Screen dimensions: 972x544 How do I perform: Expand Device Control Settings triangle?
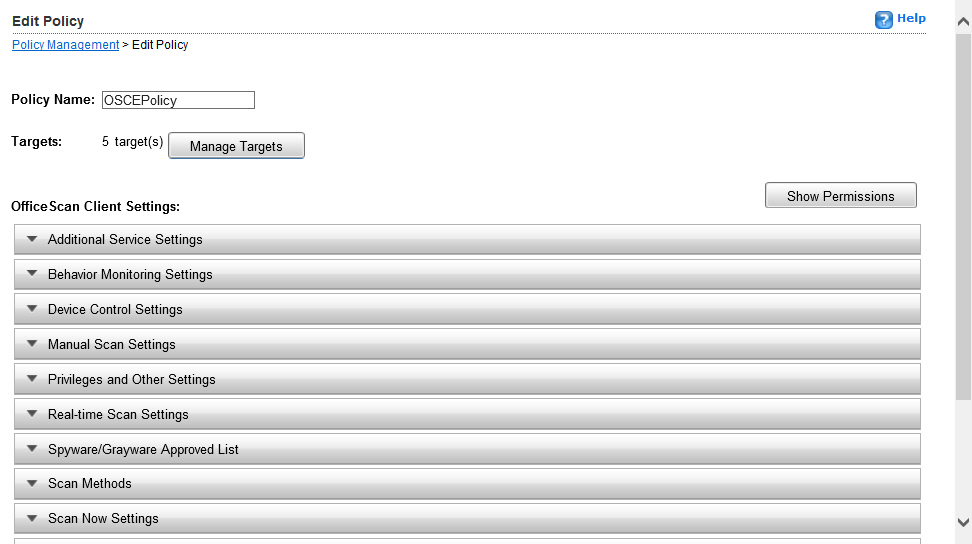coord(32,309)
